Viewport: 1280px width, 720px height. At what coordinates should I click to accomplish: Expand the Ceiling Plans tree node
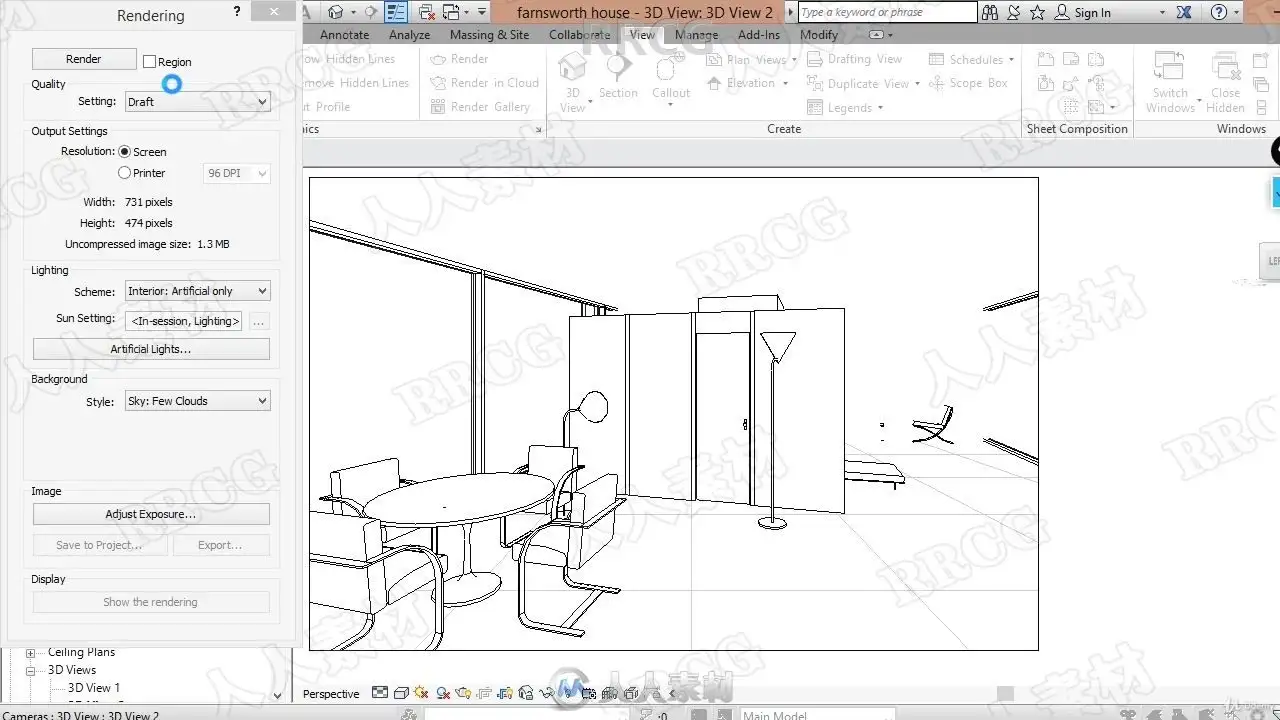click(x=30, y=653)
